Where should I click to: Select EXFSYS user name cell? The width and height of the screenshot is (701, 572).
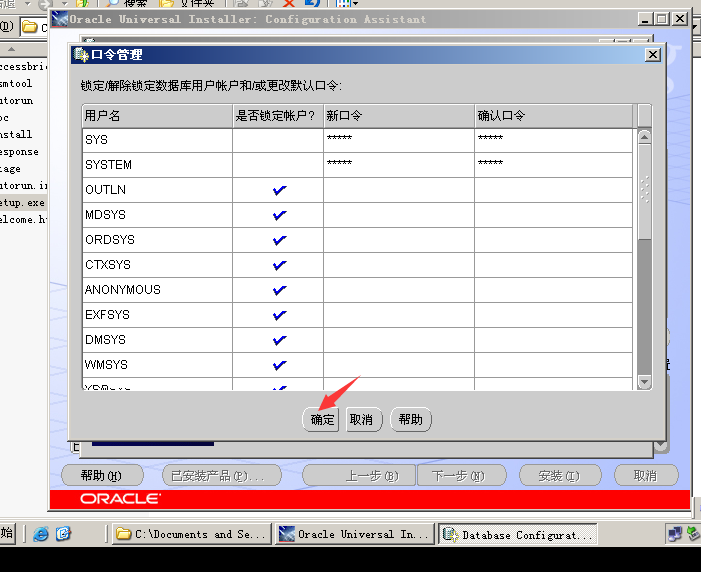157,315
